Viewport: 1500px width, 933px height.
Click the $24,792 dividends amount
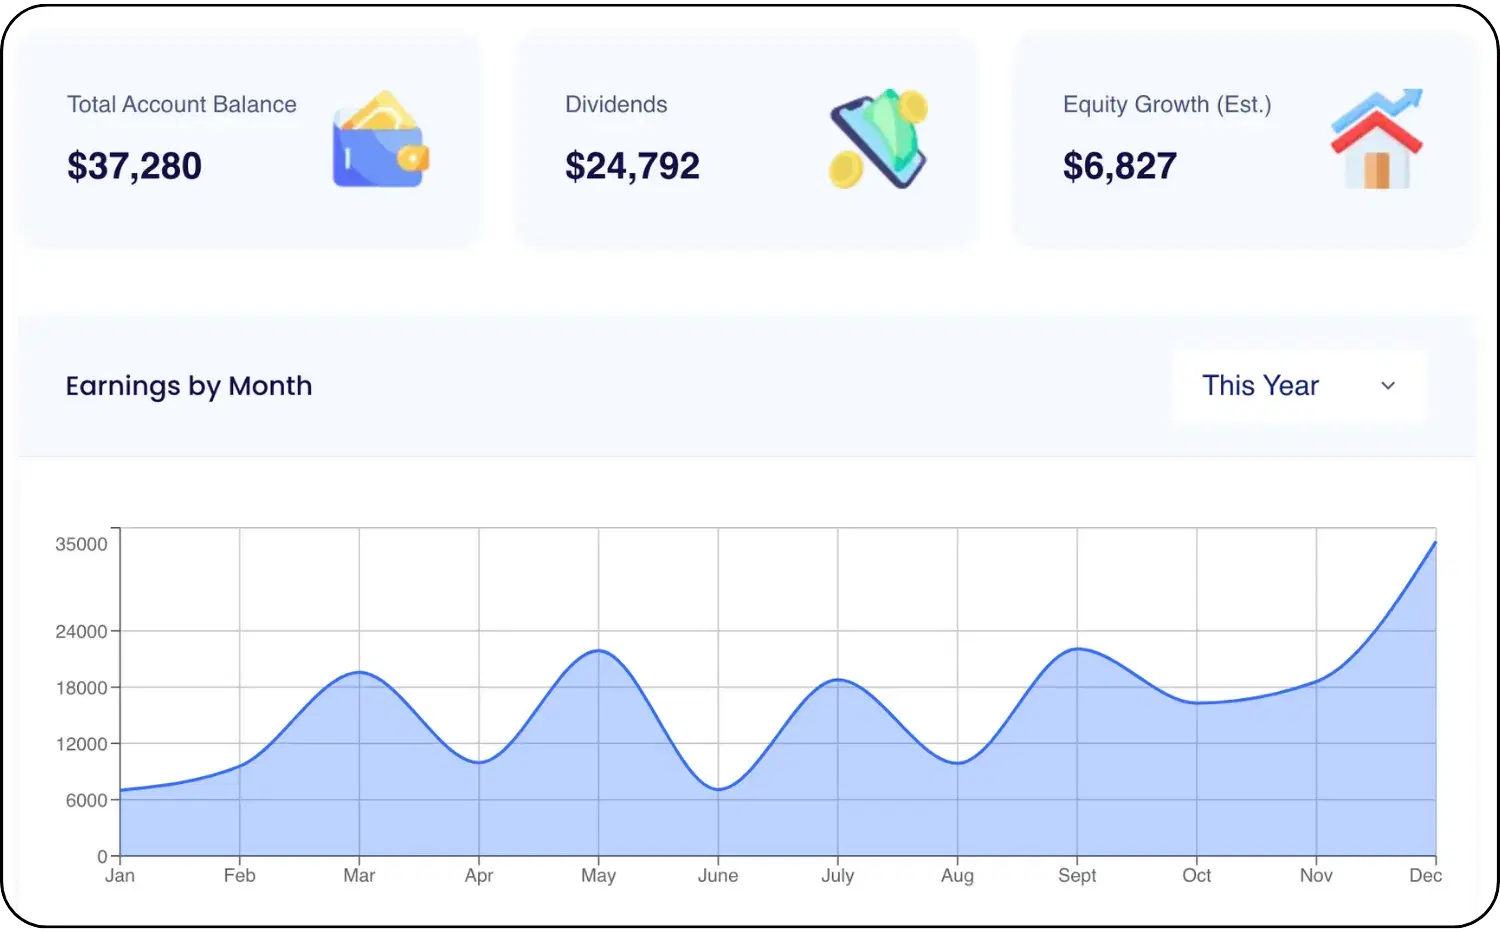(x=632, y=166)
